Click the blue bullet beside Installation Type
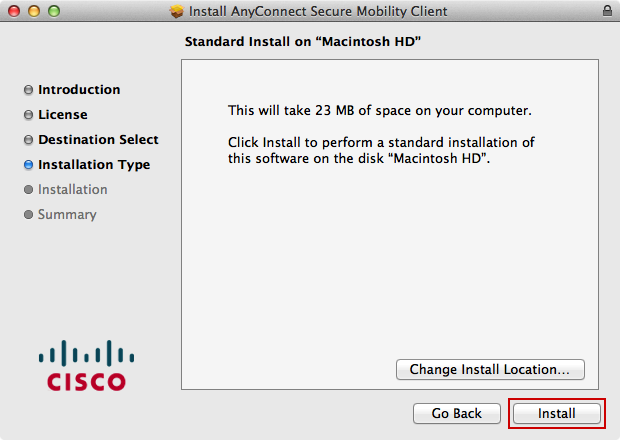Image resolution: width=620 pixels, height=440 pixels. tap(29, 165)
